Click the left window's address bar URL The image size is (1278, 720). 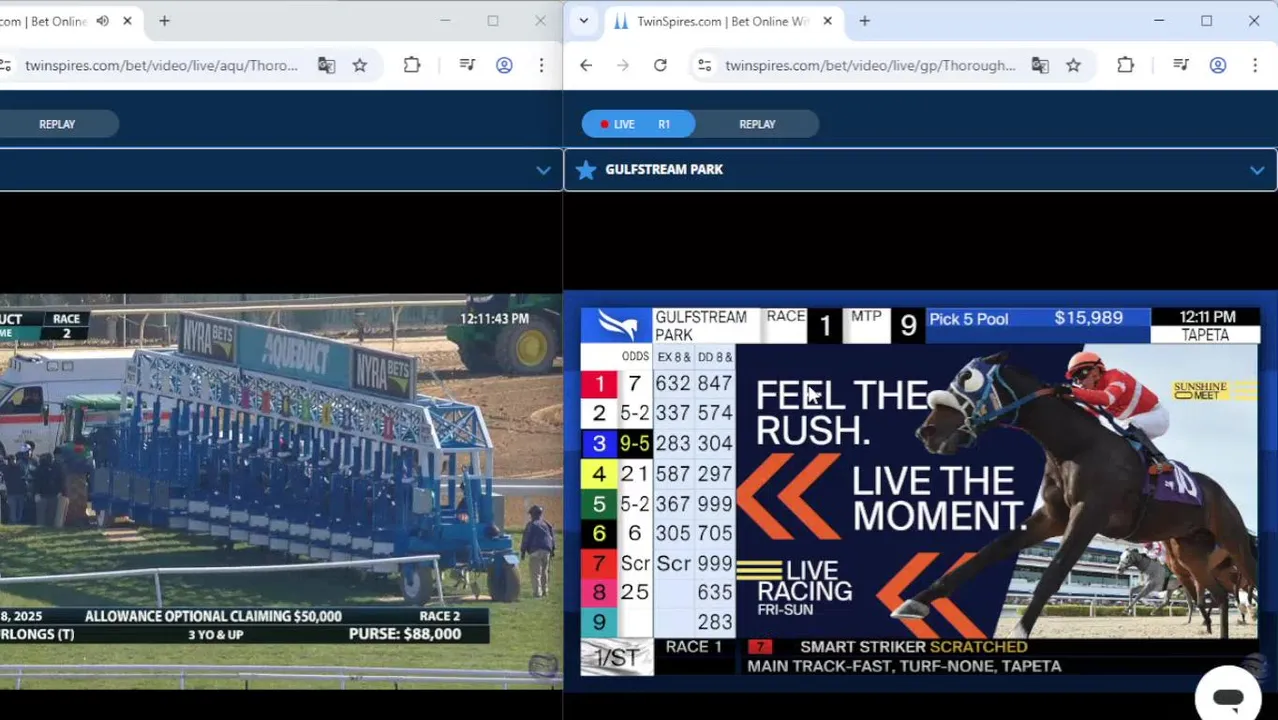click(161, 65)
